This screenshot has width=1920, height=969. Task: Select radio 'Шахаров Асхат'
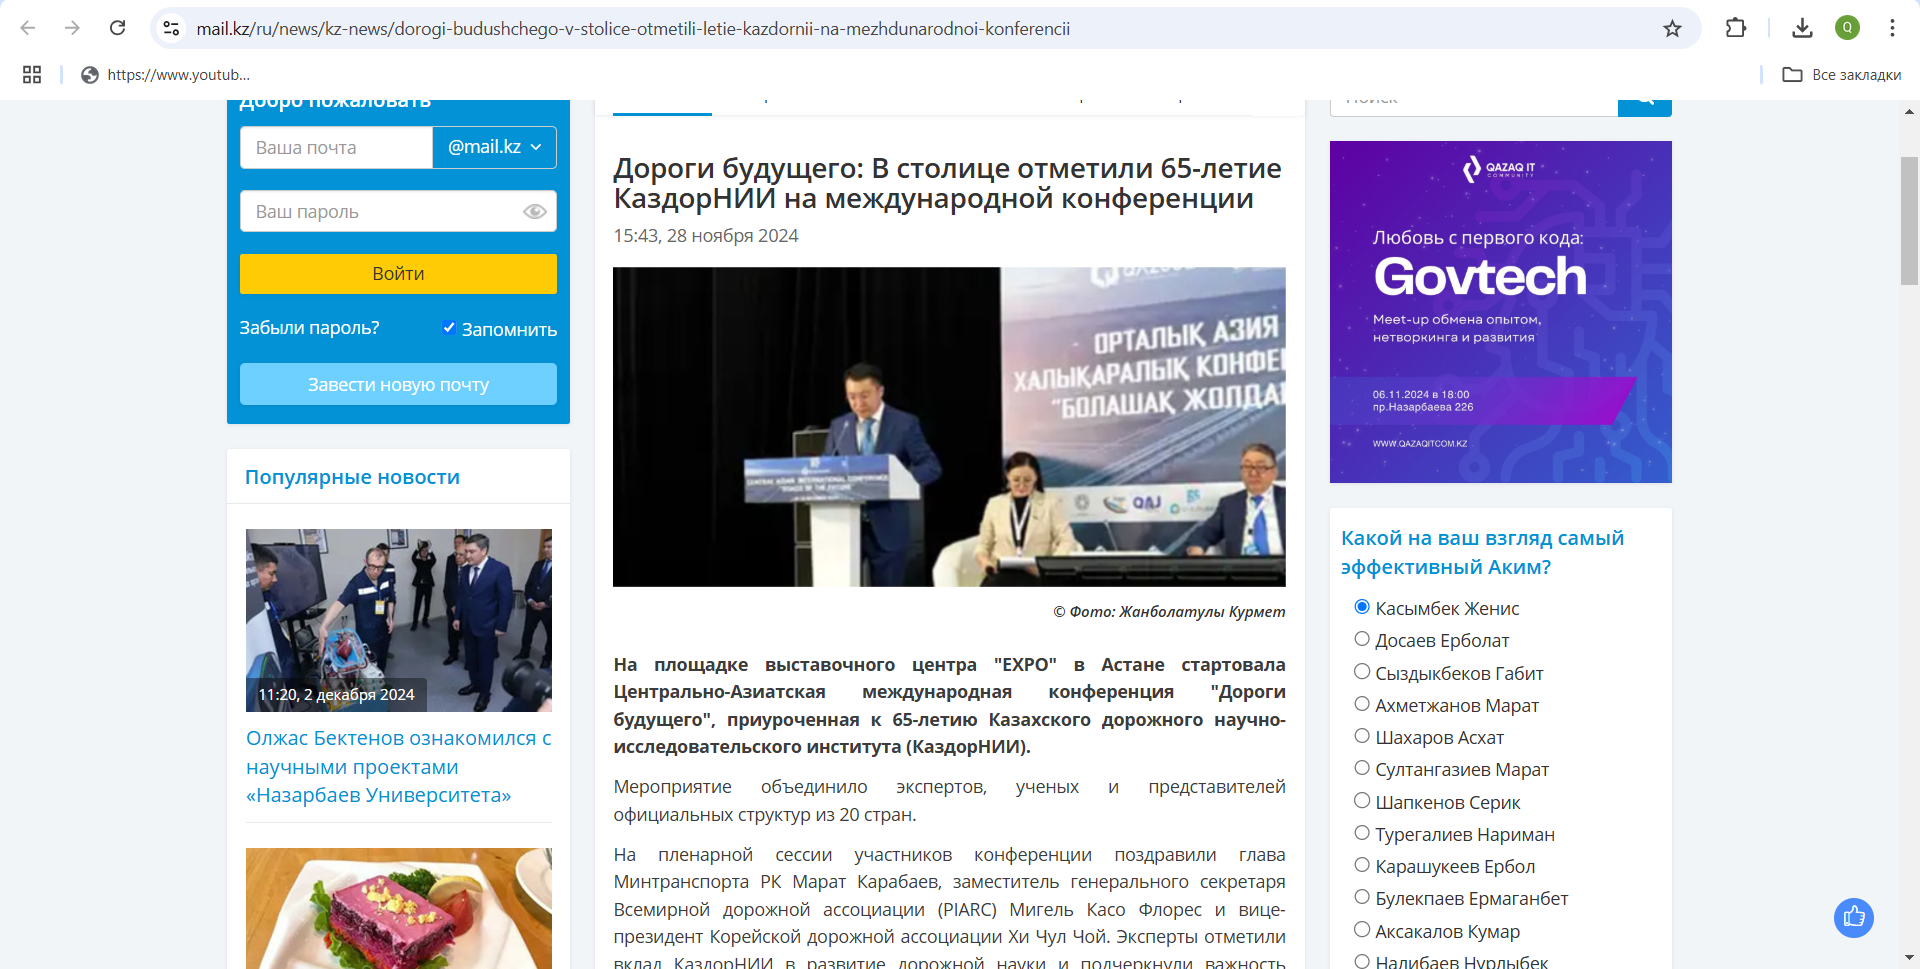1362,736
